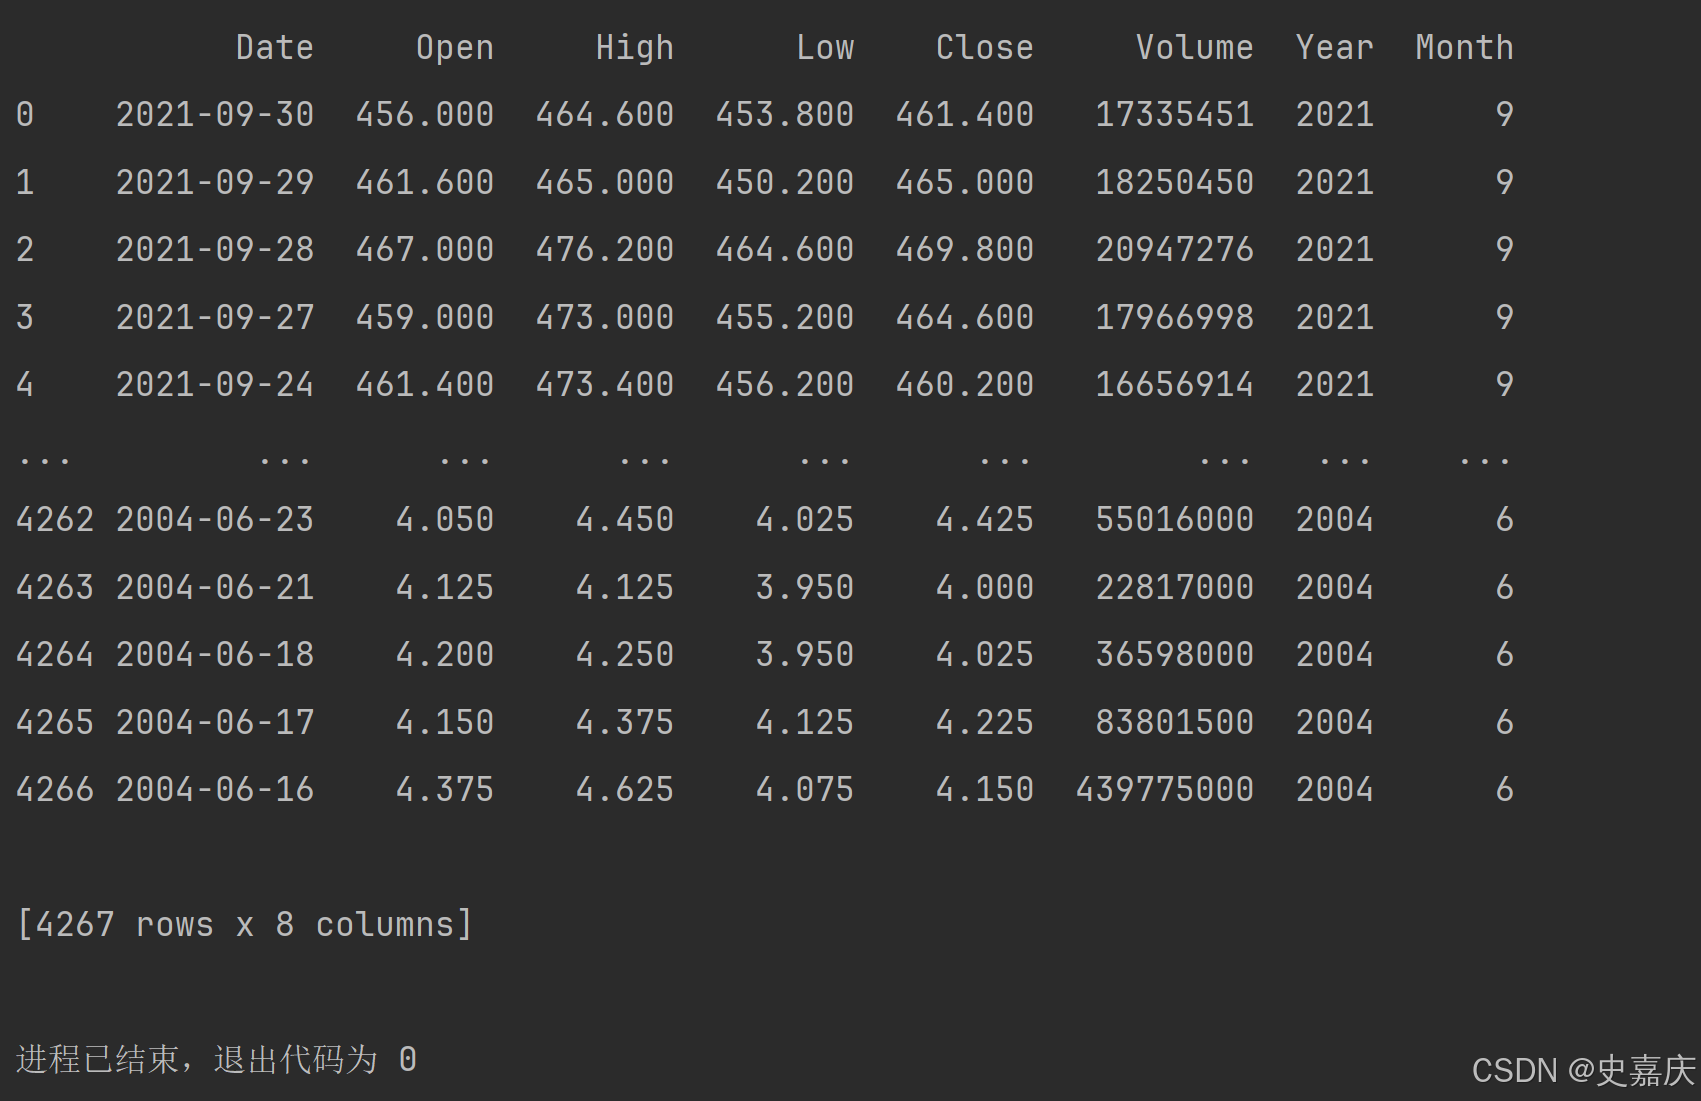Click Close value 469.800
Screen dimensions: 1701x1101
point(965,249)
